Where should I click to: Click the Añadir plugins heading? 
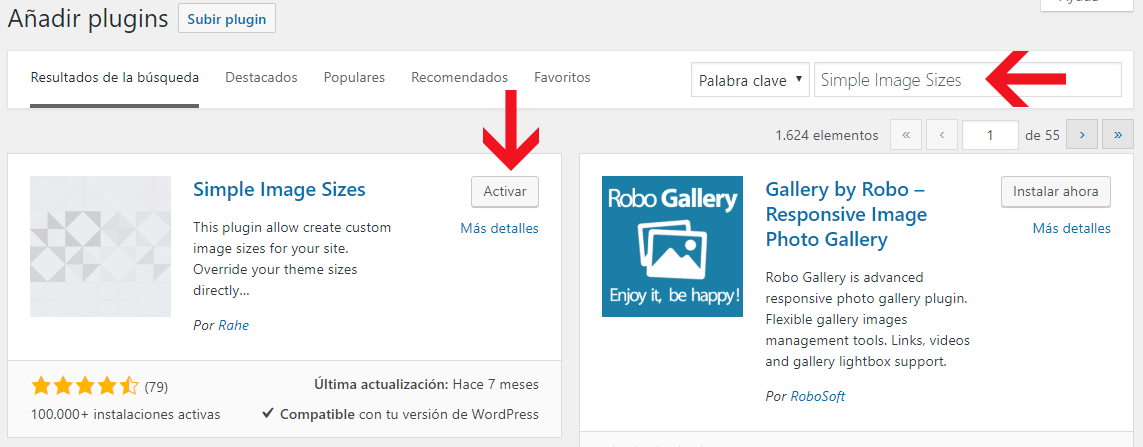[87, 19]
